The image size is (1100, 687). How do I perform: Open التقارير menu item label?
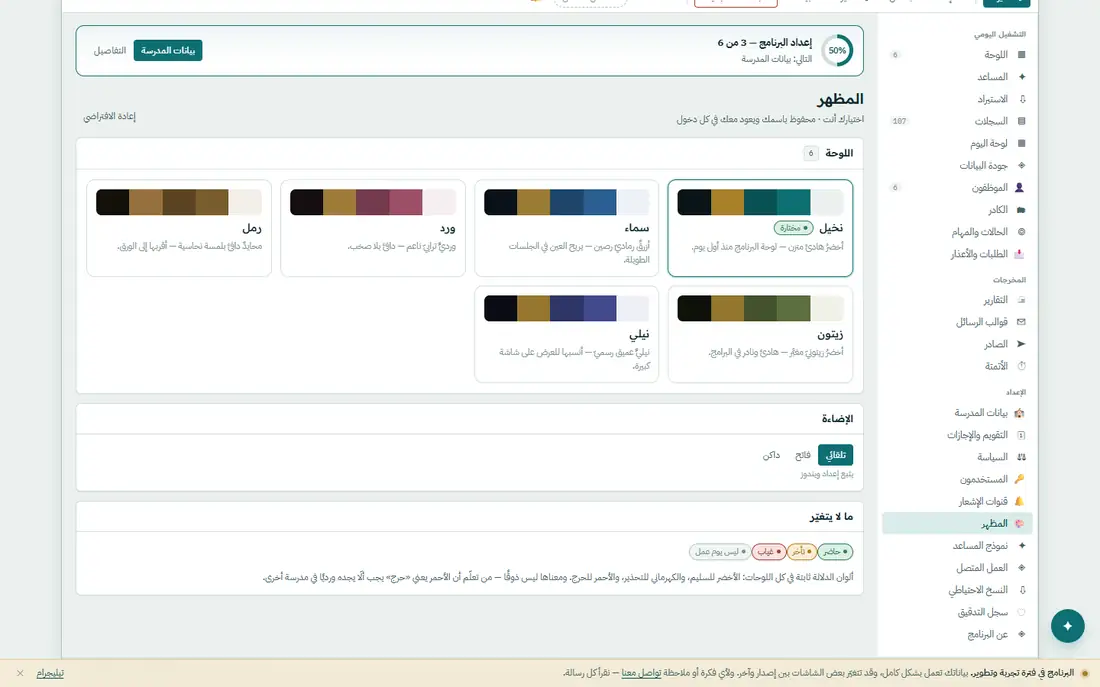tap(995, 300)
